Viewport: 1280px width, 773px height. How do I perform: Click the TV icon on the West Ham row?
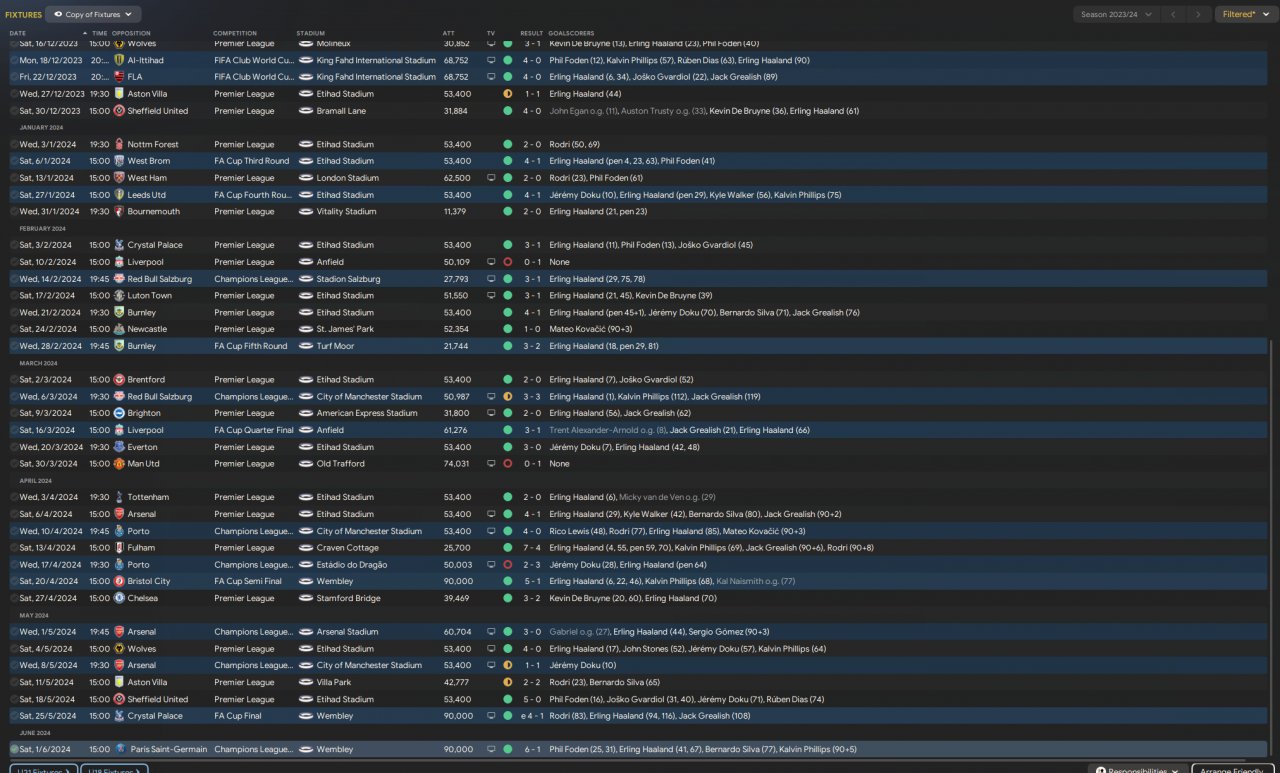coord(491,178)
